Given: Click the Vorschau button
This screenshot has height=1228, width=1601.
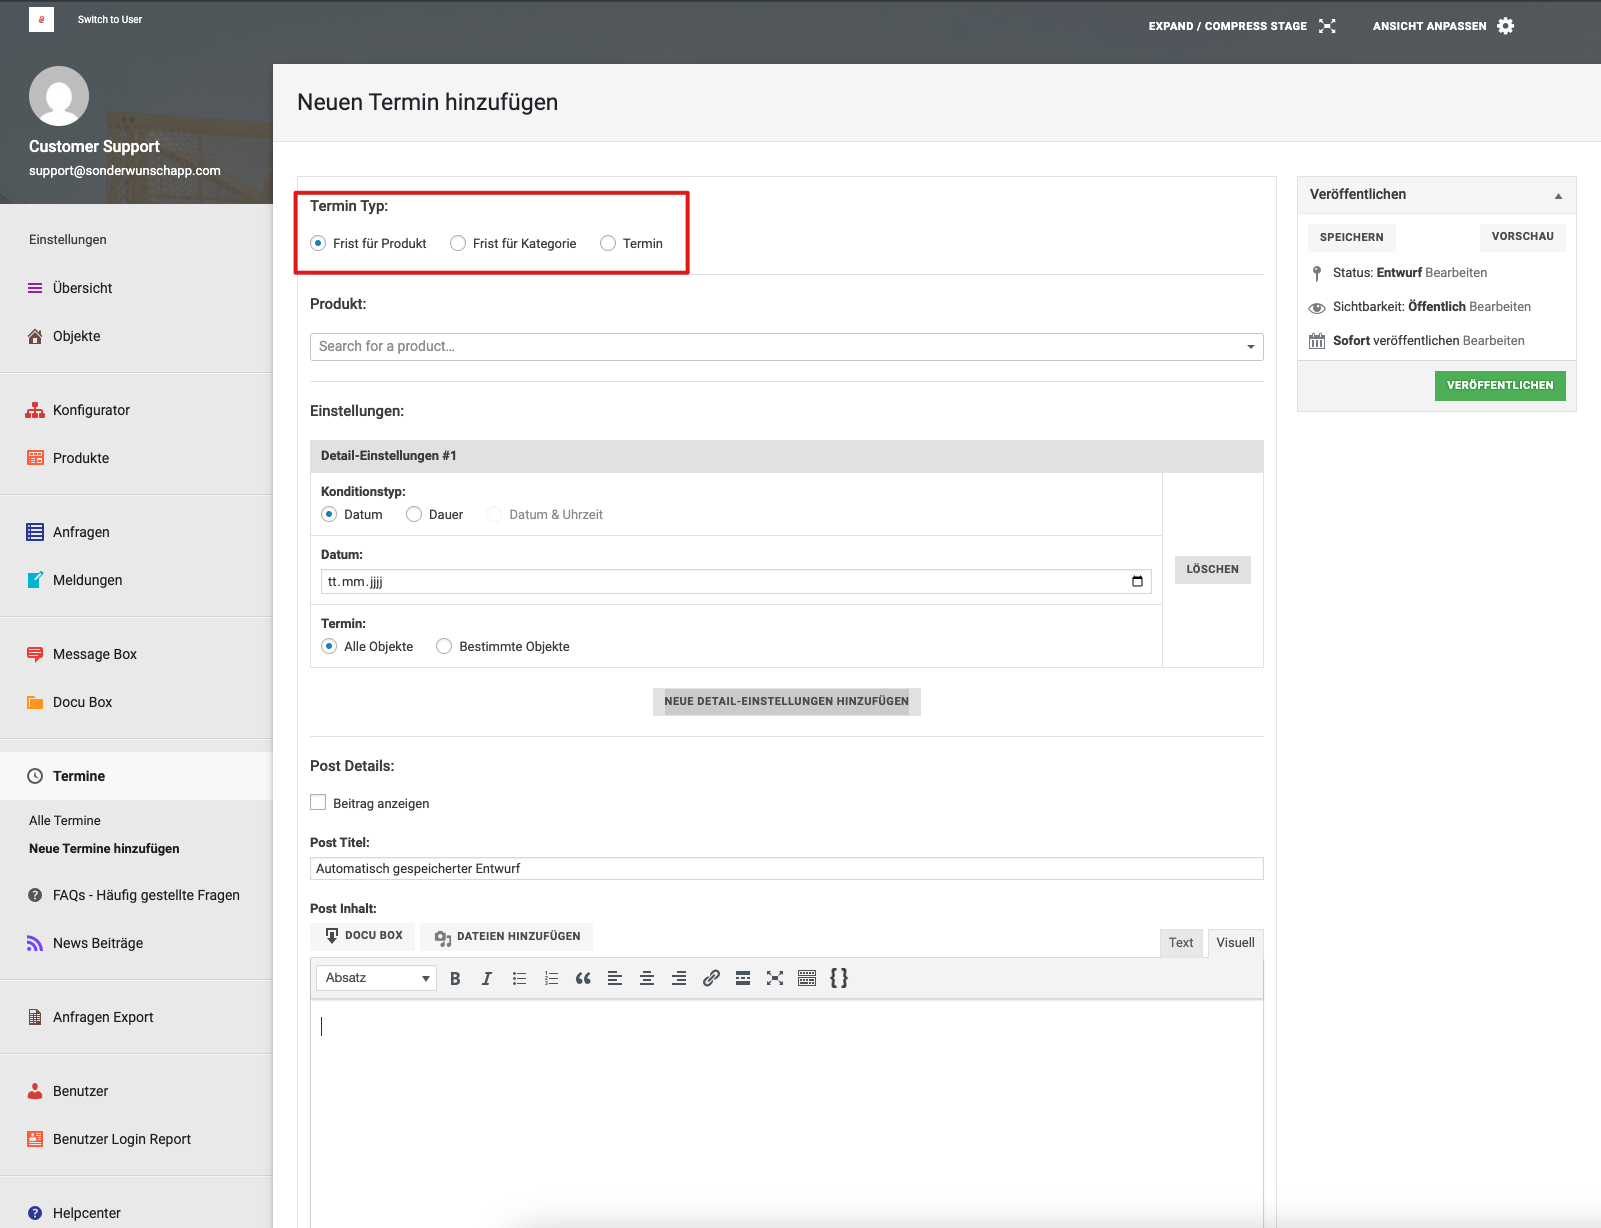Looking at the screenshot, I should pos(1523,236).
